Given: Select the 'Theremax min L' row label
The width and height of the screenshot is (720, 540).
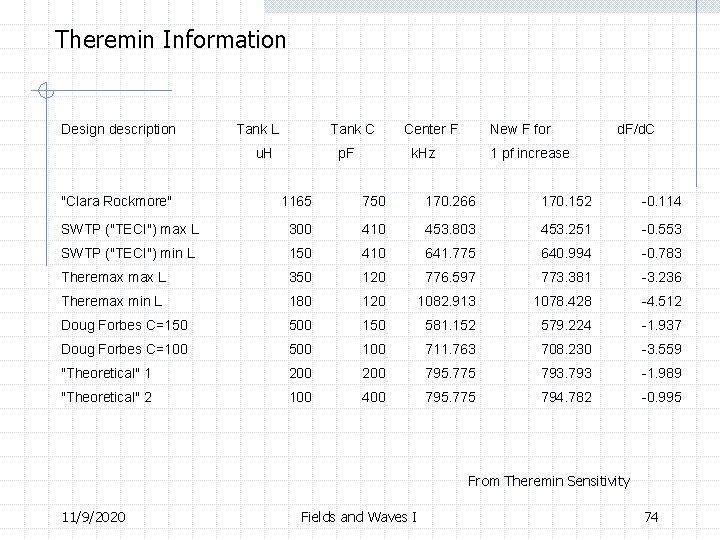Looking at the screenshot, I should 112,301.
